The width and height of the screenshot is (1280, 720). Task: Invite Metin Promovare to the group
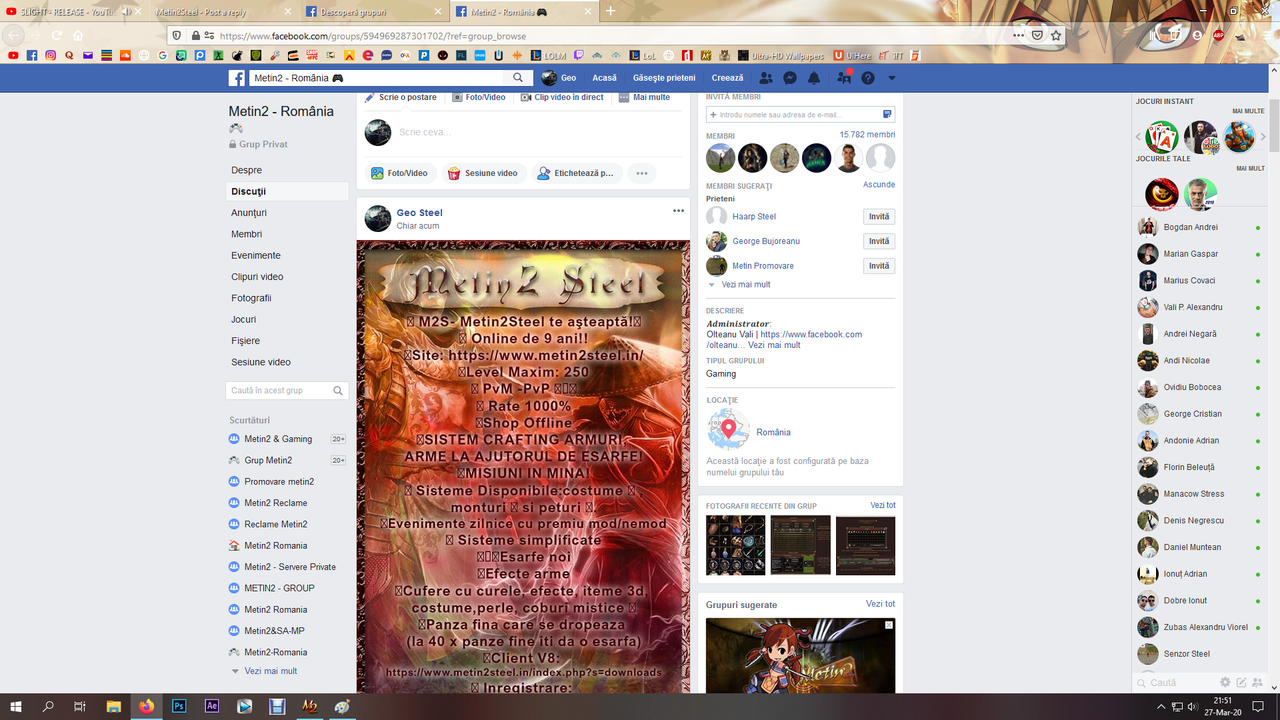[879, 266]
